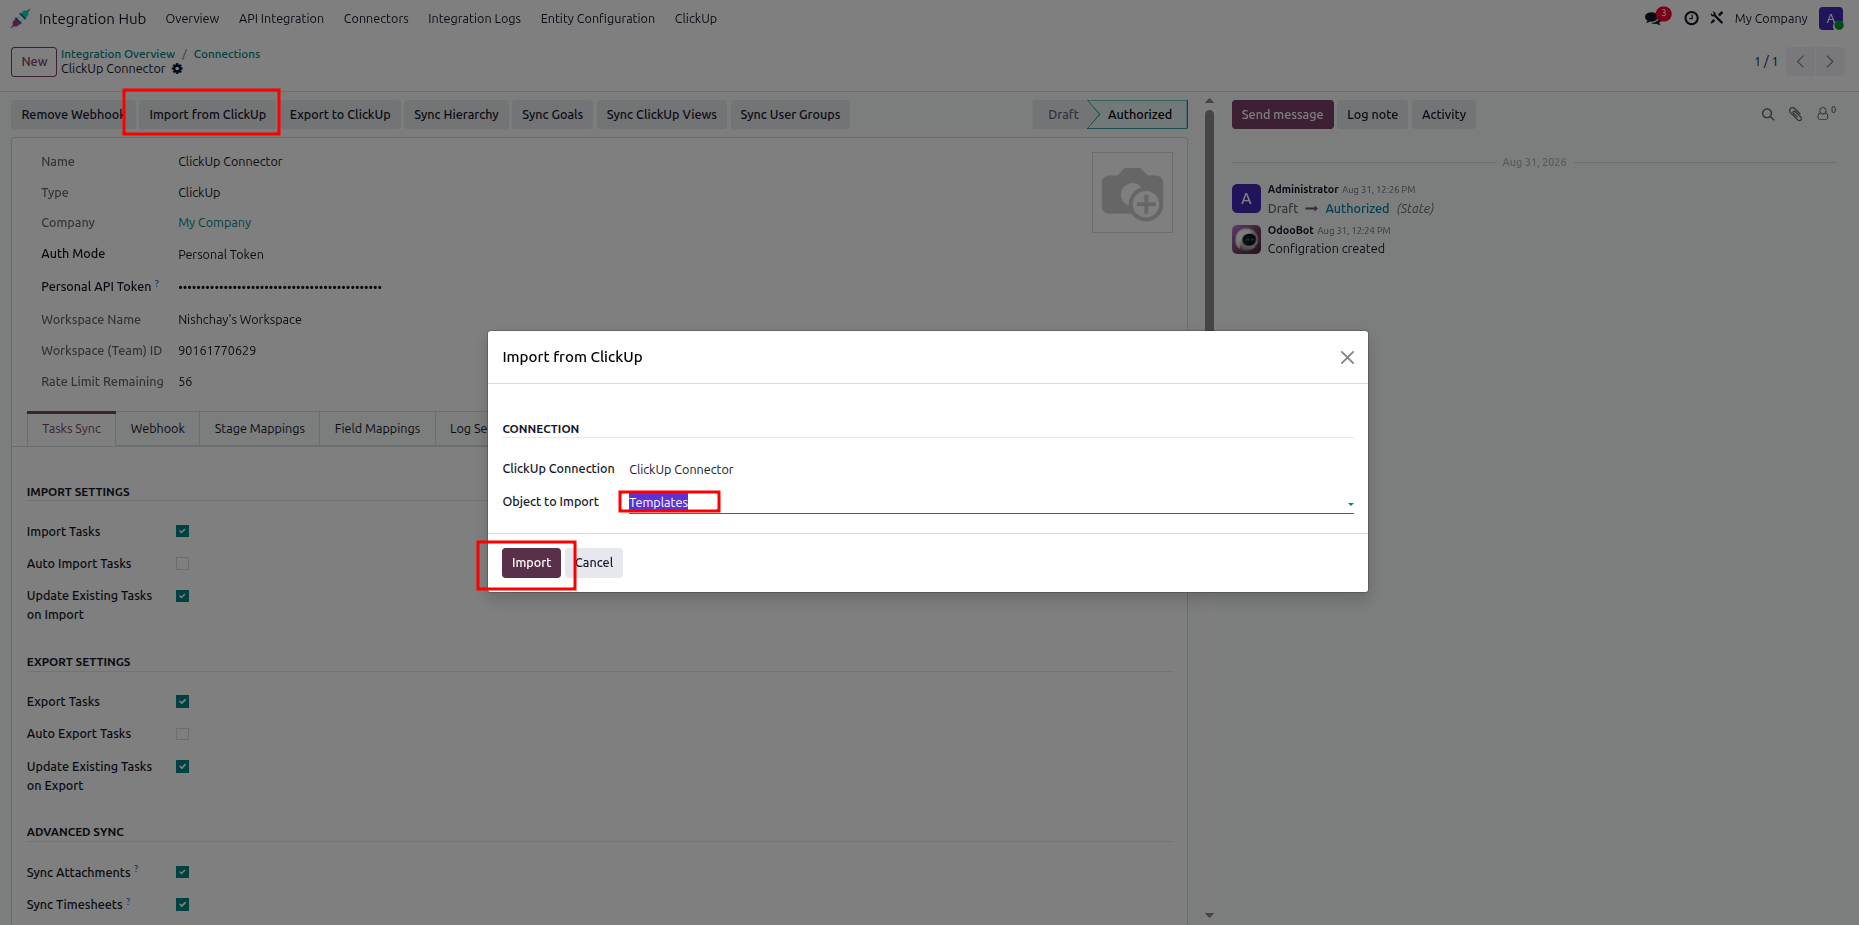Attach a file using paperclip icon
1859x925 pixels.
[x=1796, y=115]
